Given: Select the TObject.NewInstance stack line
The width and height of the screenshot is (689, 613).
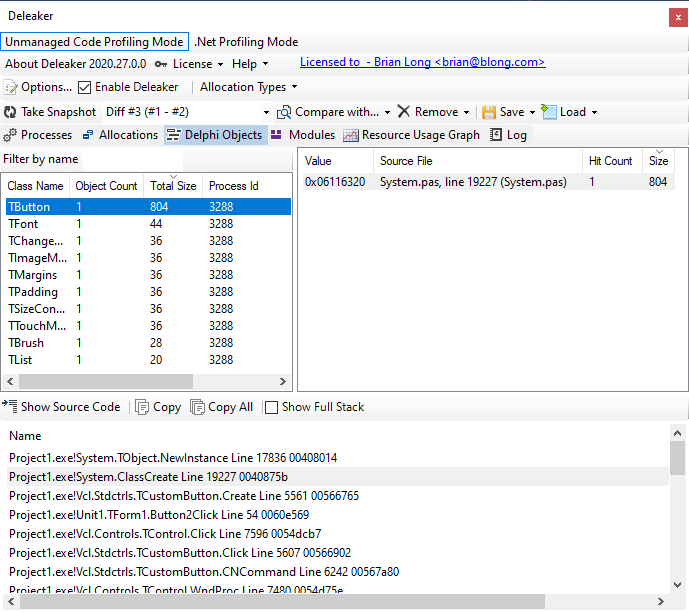Looking at the screenshot, I should pos(337,458).
